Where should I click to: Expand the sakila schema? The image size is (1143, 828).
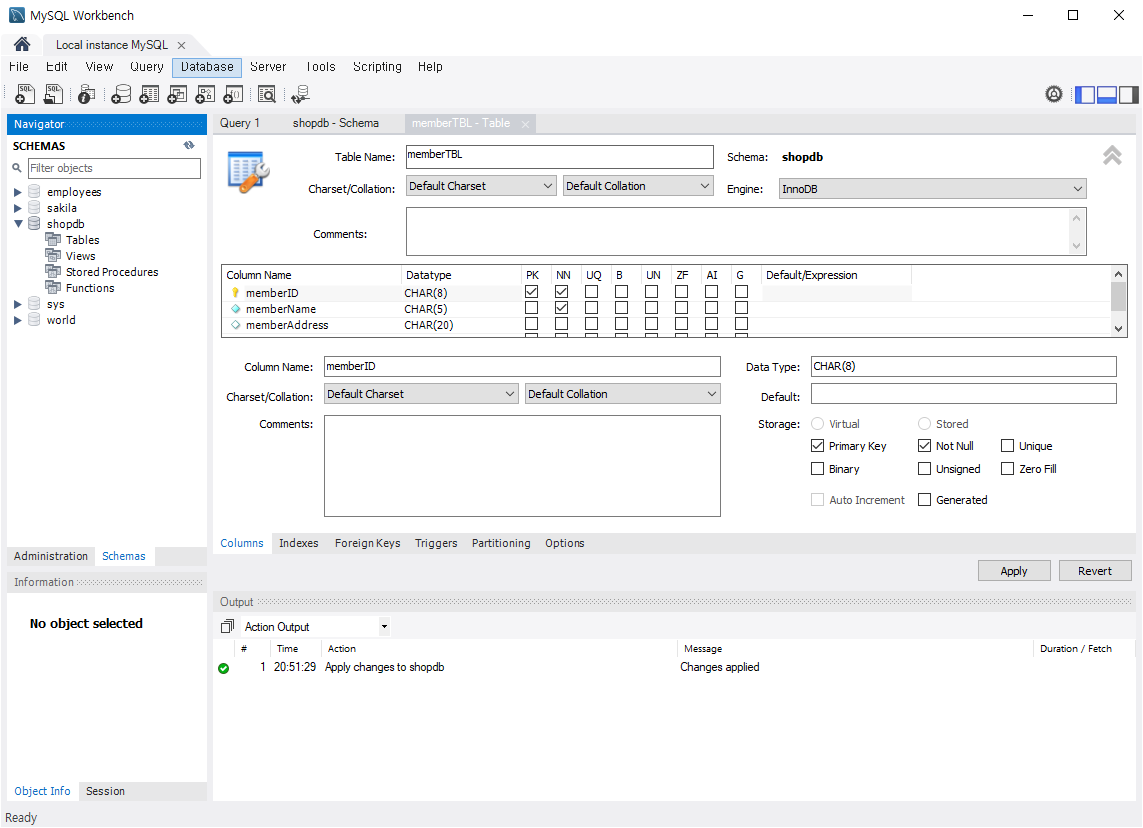coord(17,208)
